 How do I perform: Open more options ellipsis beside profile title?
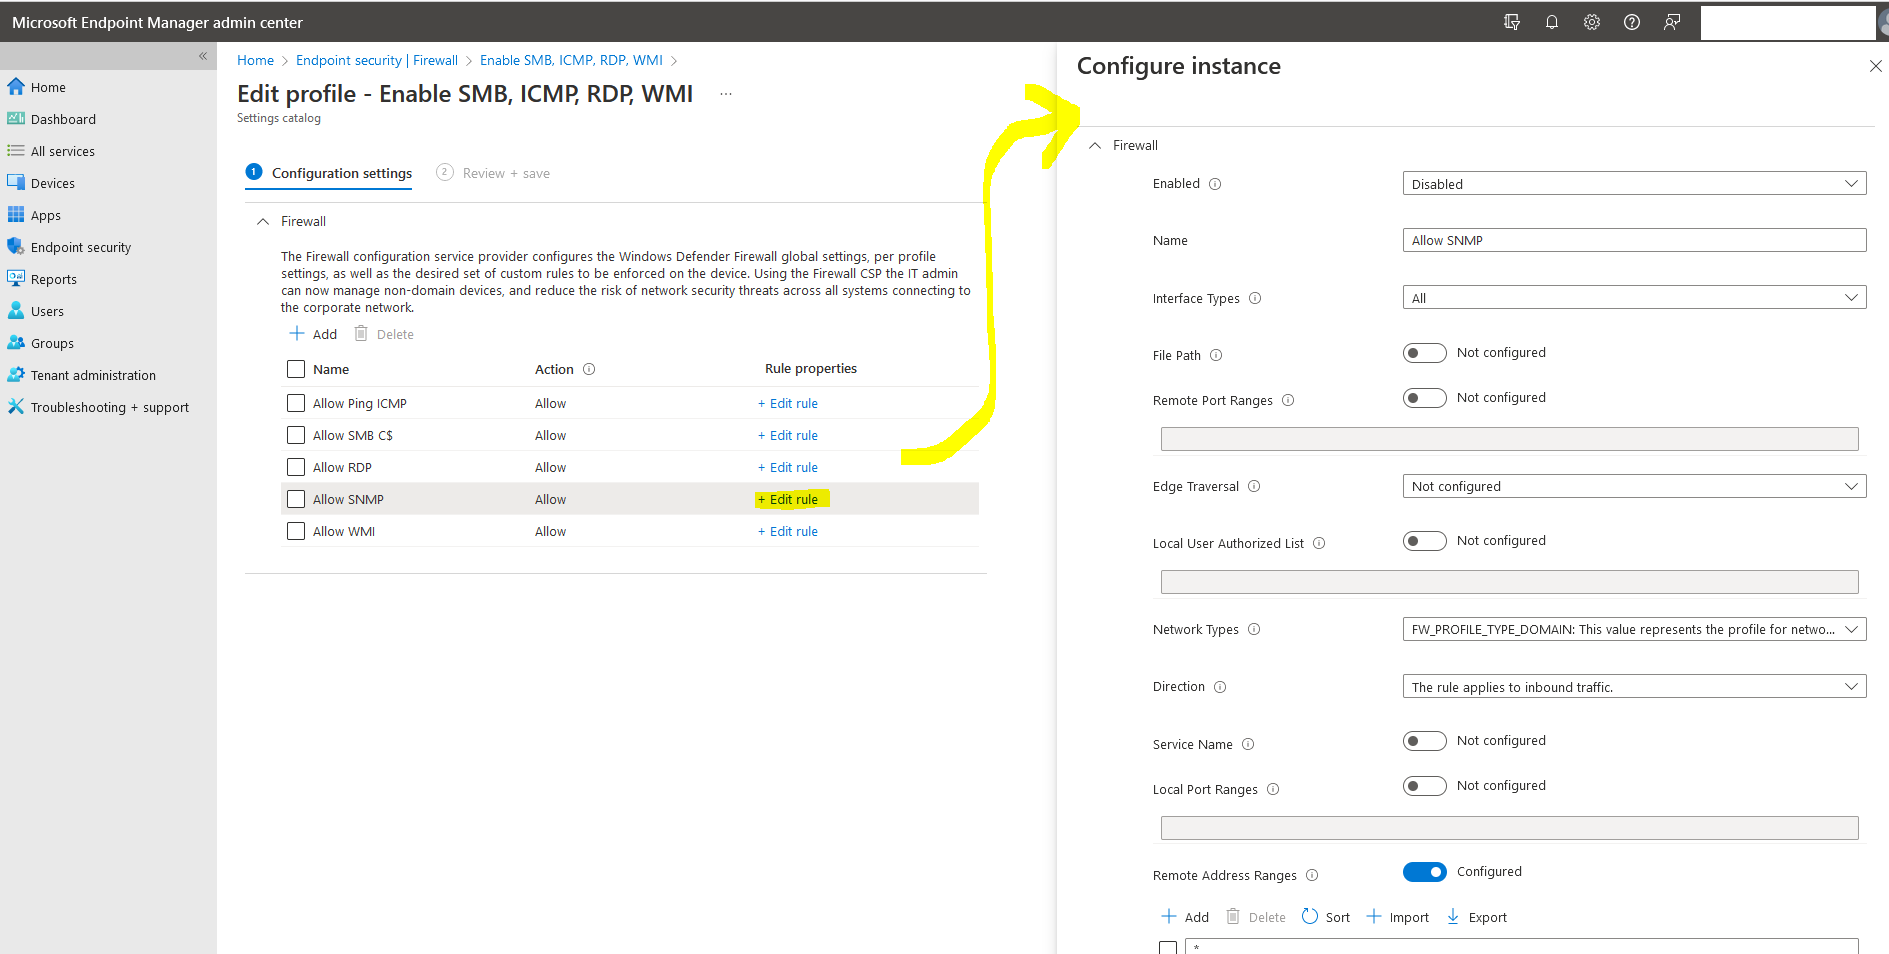coord(726,94)
